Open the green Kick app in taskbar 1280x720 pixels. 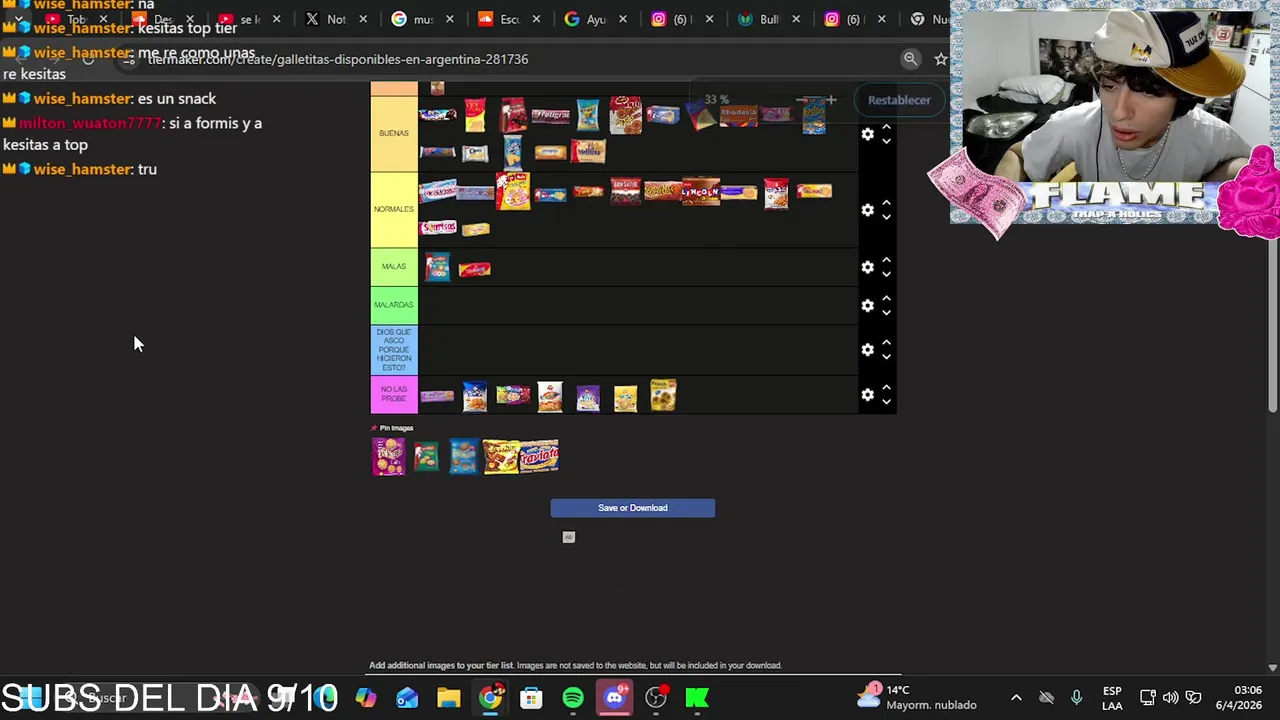(697, 697)
